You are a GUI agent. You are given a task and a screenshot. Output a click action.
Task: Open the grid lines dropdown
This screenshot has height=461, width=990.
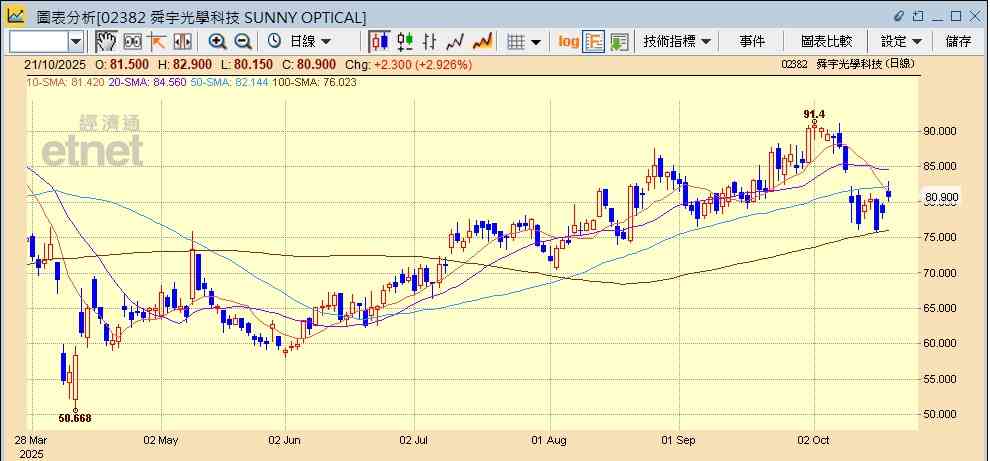(x=523, y=41)
